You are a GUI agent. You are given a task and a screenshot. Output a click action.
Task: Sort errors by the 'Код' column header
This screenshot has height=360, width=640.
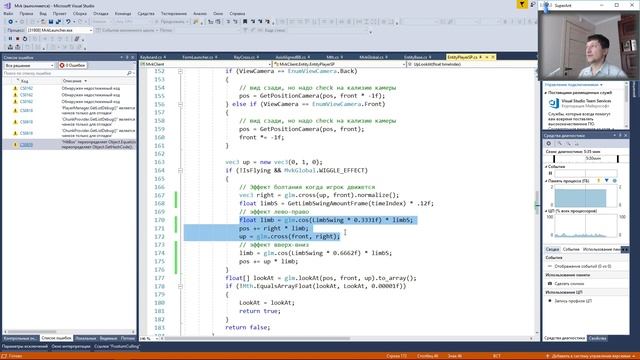click(x=24, y=81)
